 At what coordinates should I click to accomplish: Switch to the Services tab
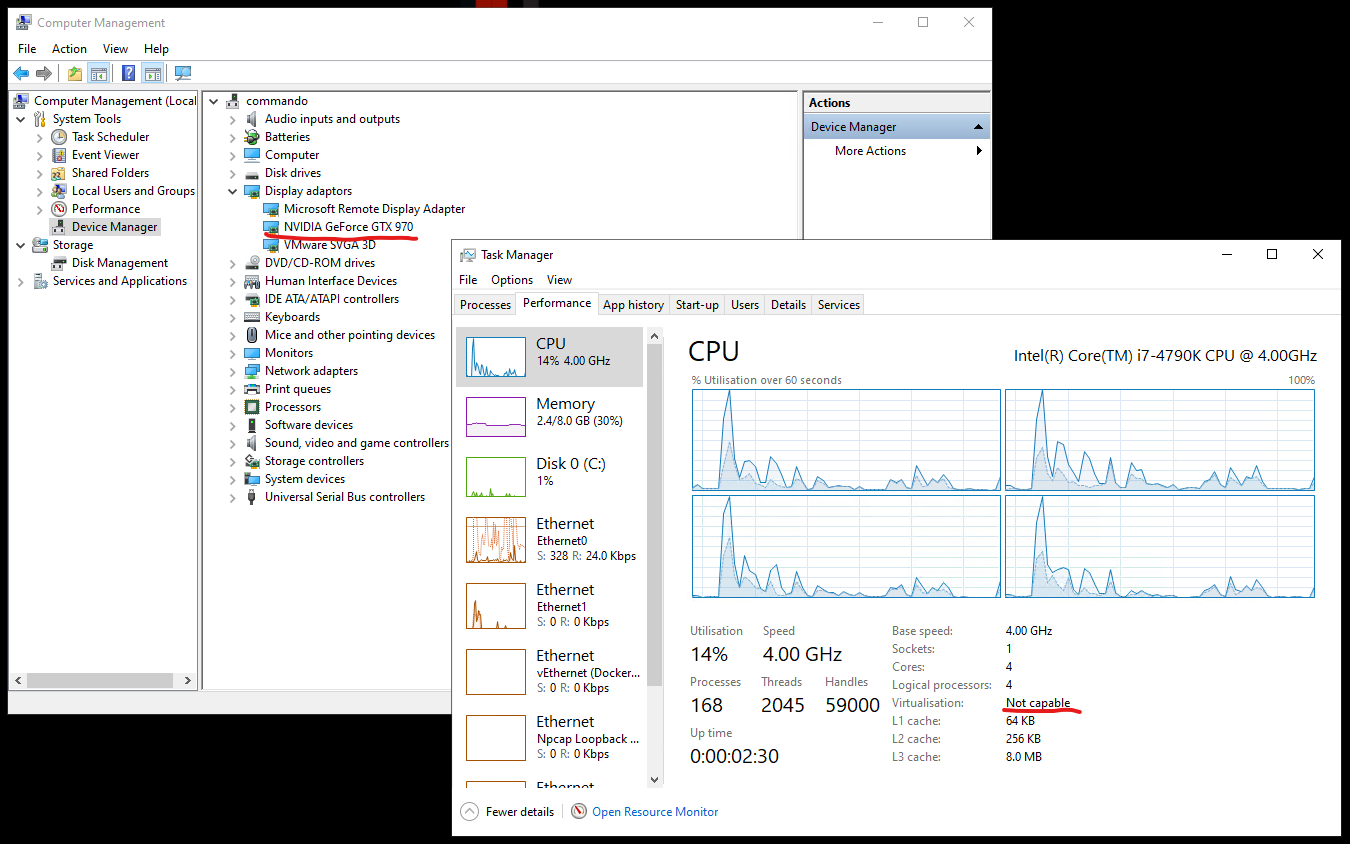point(839,305)
